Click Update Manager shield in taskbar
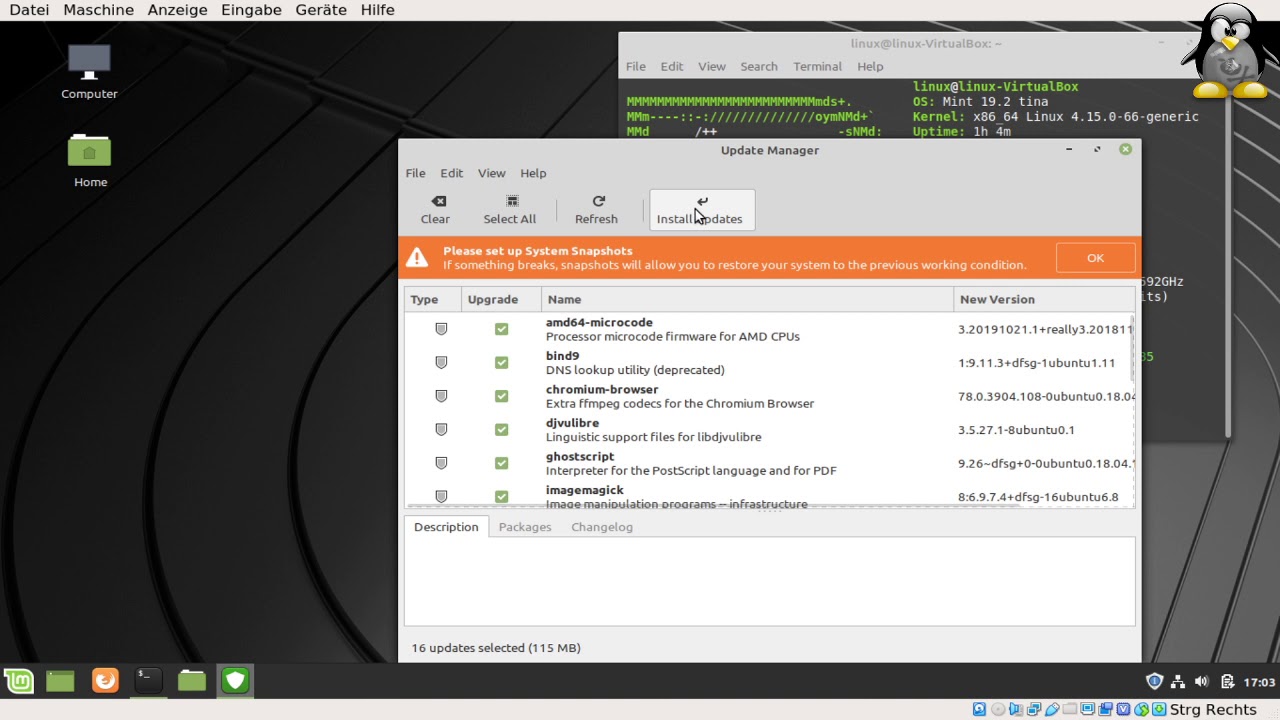This screenshot has height=720, width=1280. coord(235,681)
